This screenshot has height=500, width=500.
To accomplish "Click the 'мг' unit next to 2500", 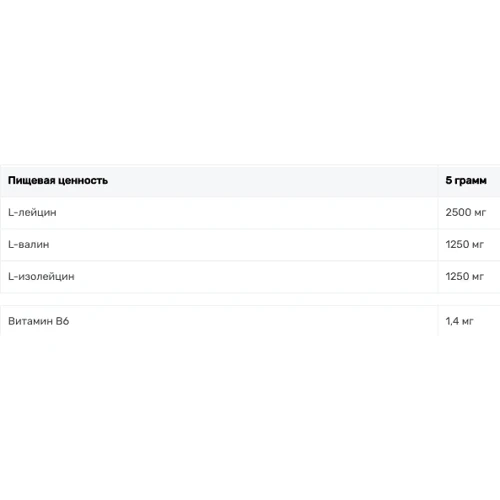I will click(x=480, y=213).
